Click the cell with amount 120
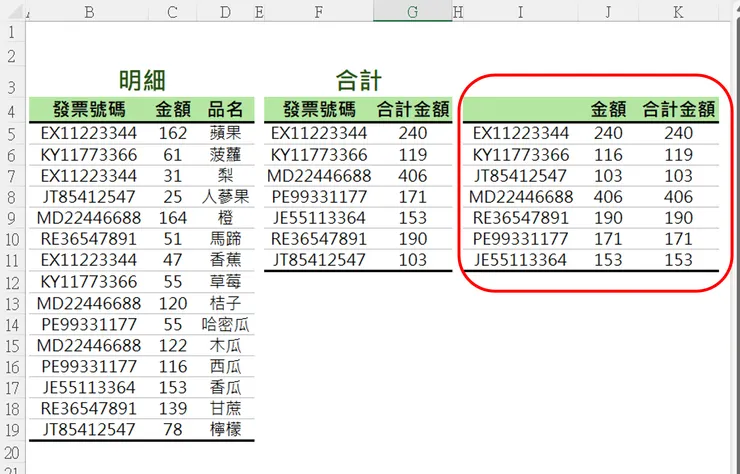The width and height of the screenshot is (740, 474). tap(173, 303)
